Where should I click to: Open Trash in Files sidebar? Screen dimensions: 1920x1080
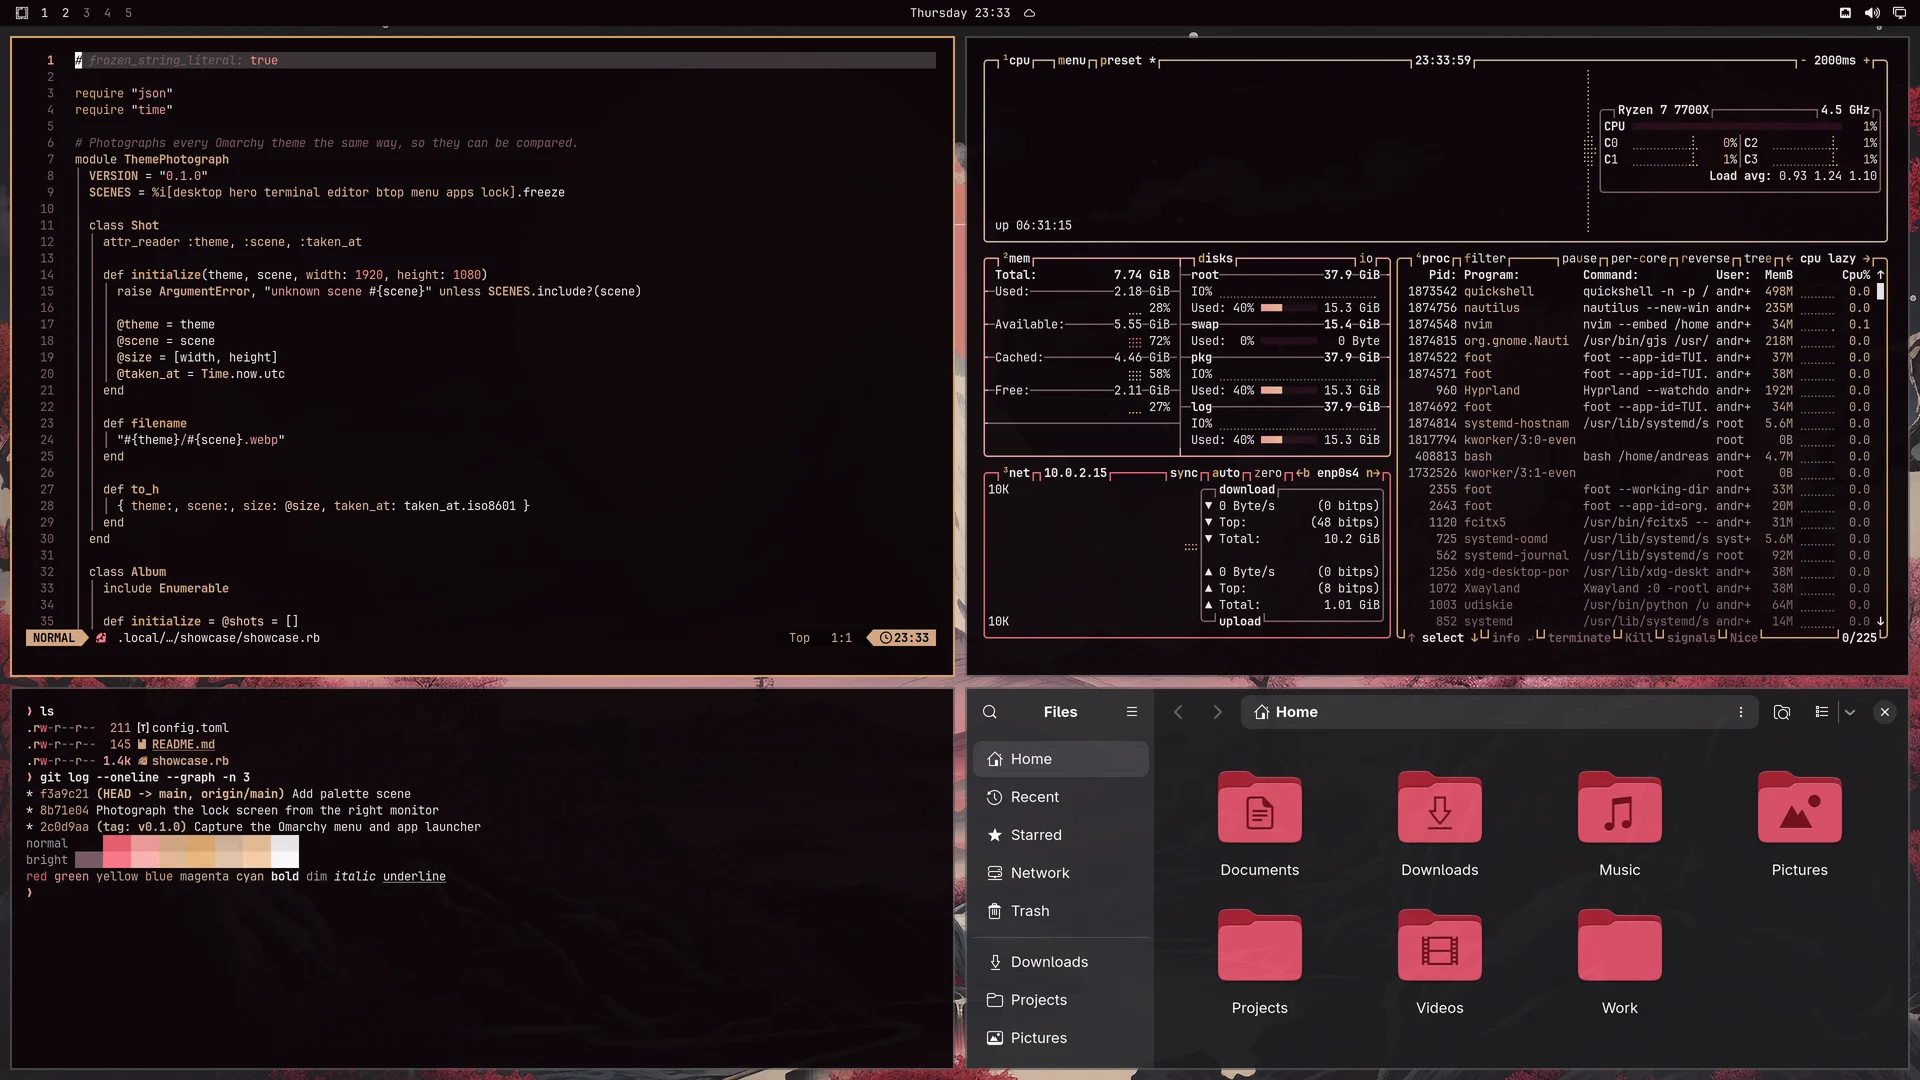coord(1061,911)
